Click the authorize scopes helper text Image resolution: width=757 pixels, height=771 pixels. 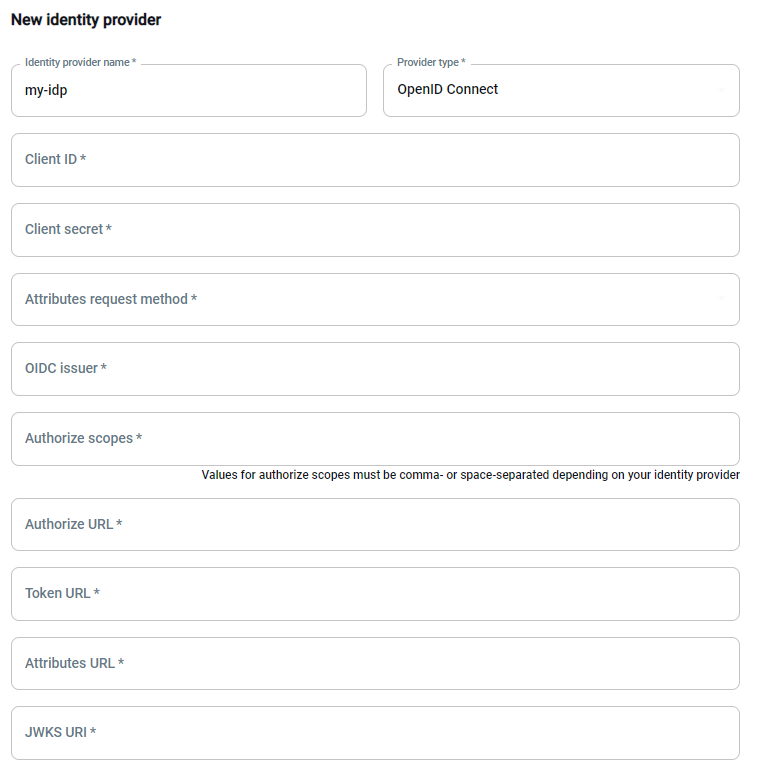pos(470,475)
